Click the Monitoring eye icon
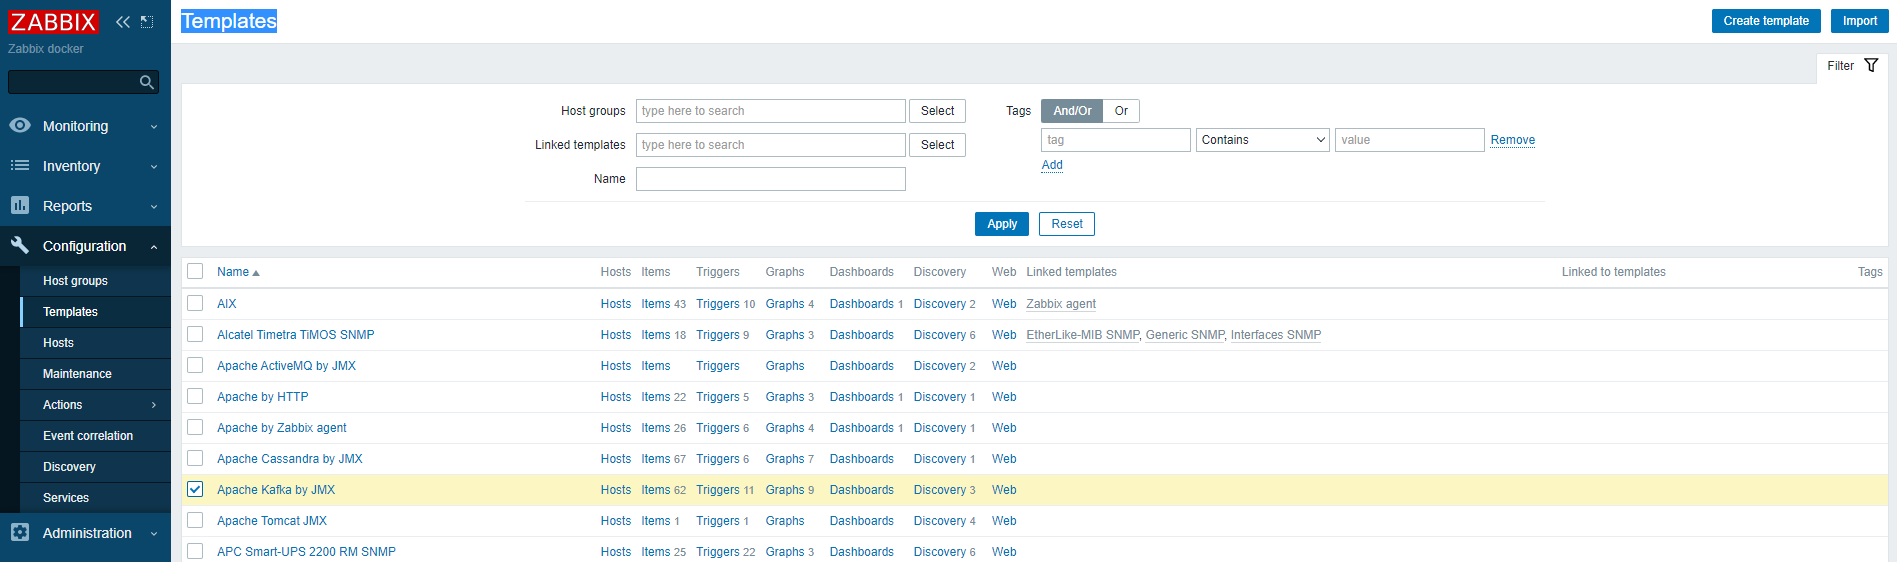Viewport: 1897px width, 562px height. (20, 126)
